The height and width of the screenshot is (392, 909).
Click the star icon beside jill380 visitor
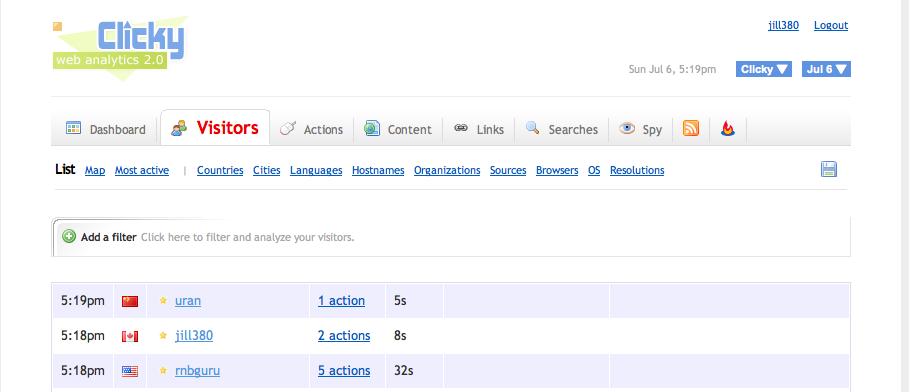pyautogui.click(x=163, y=335)
